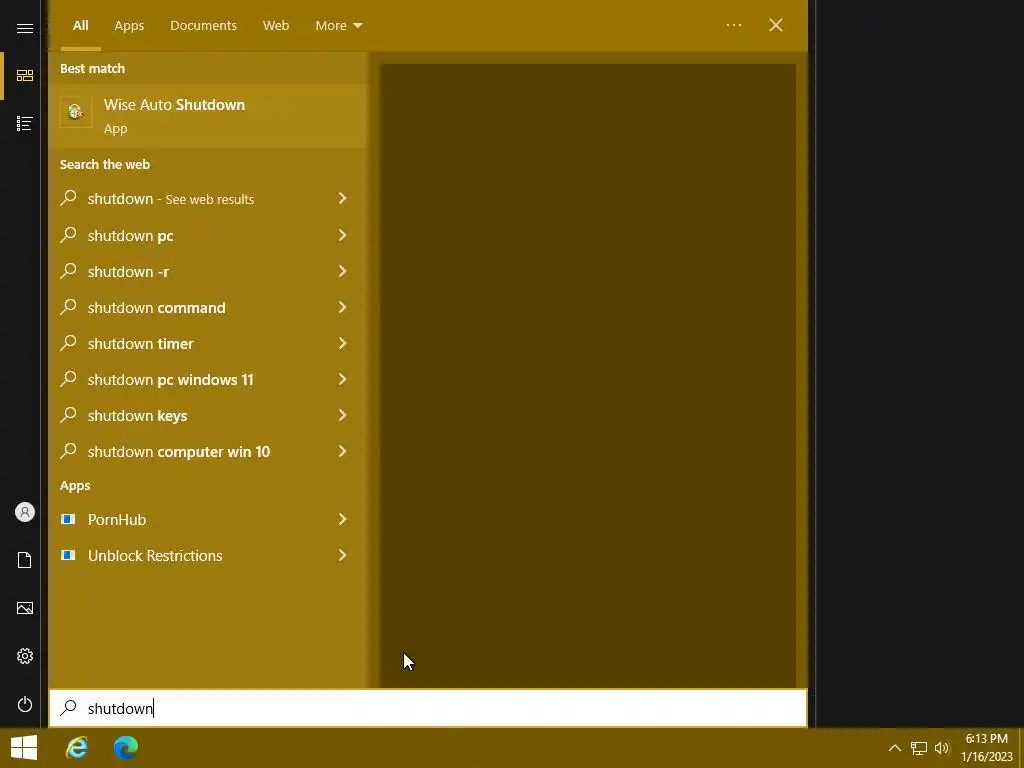Expand the PornHub result arrow
The width and height of the screenshot is (1024, 768).
(342, 519)
